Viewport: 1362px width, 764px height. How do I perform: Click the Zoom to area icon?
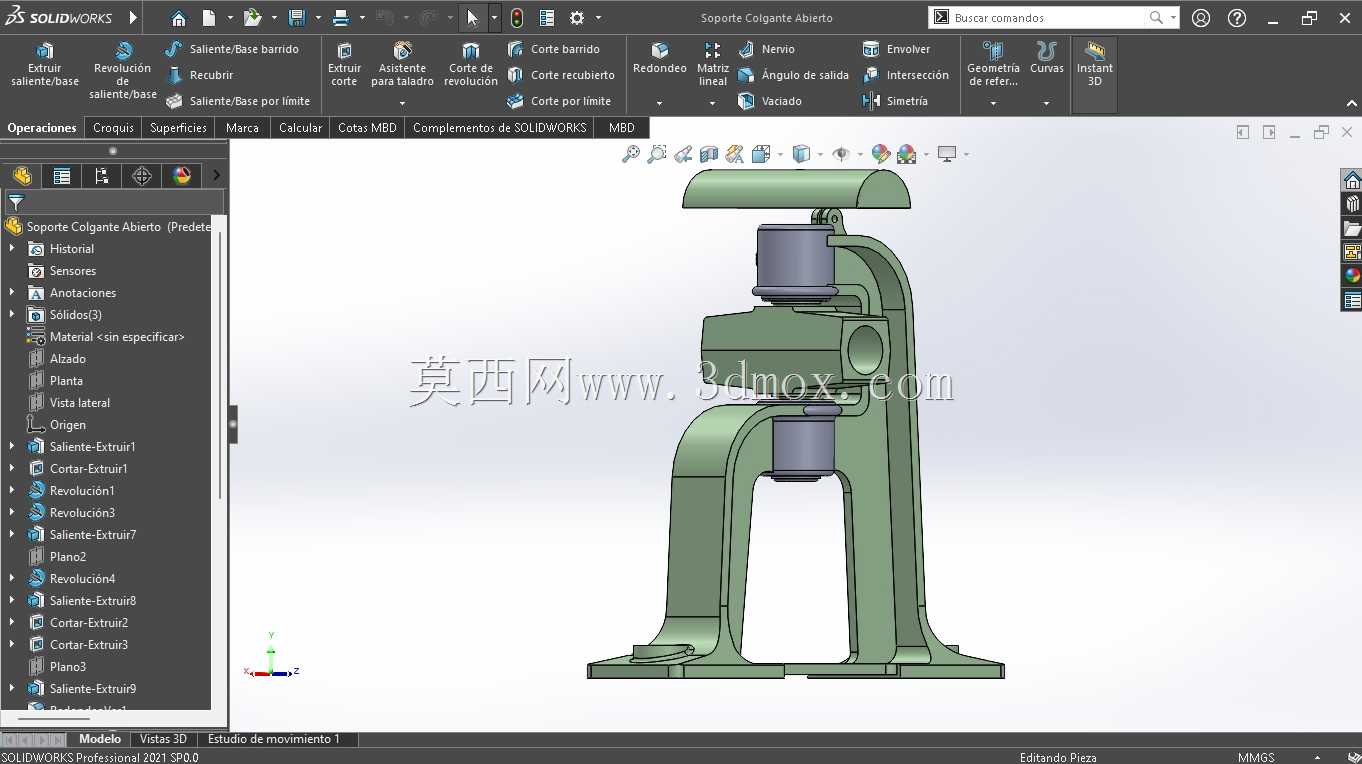click(657, 154)
